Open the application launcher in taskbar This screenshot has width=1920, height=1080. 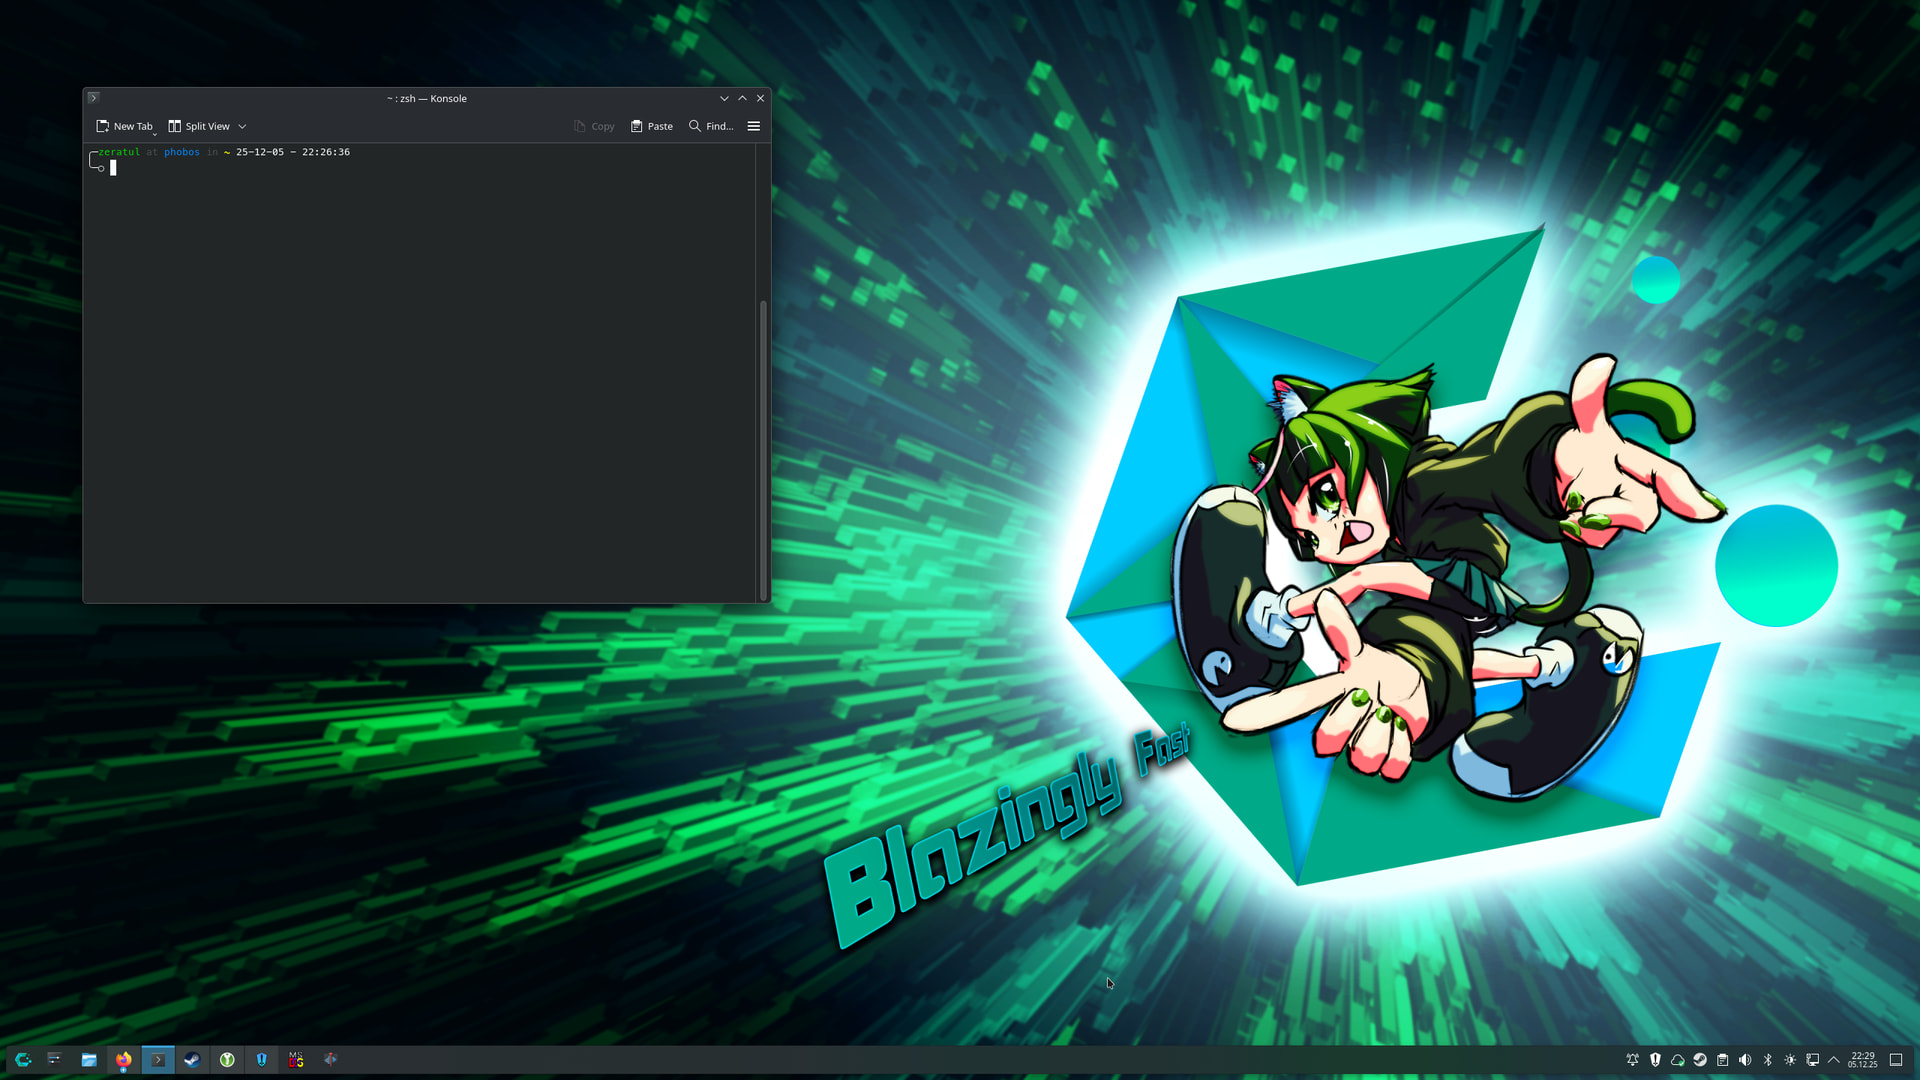[x=23, y=1060]
